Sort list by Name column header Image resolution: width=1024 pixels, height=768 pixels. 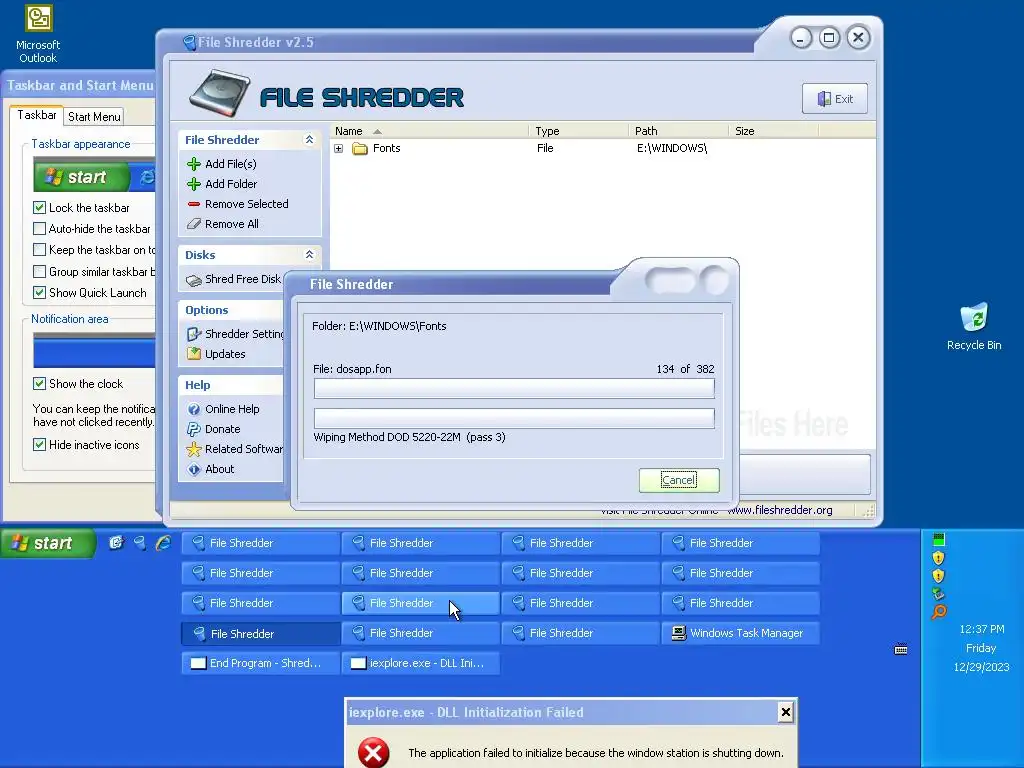click(429, 131)
